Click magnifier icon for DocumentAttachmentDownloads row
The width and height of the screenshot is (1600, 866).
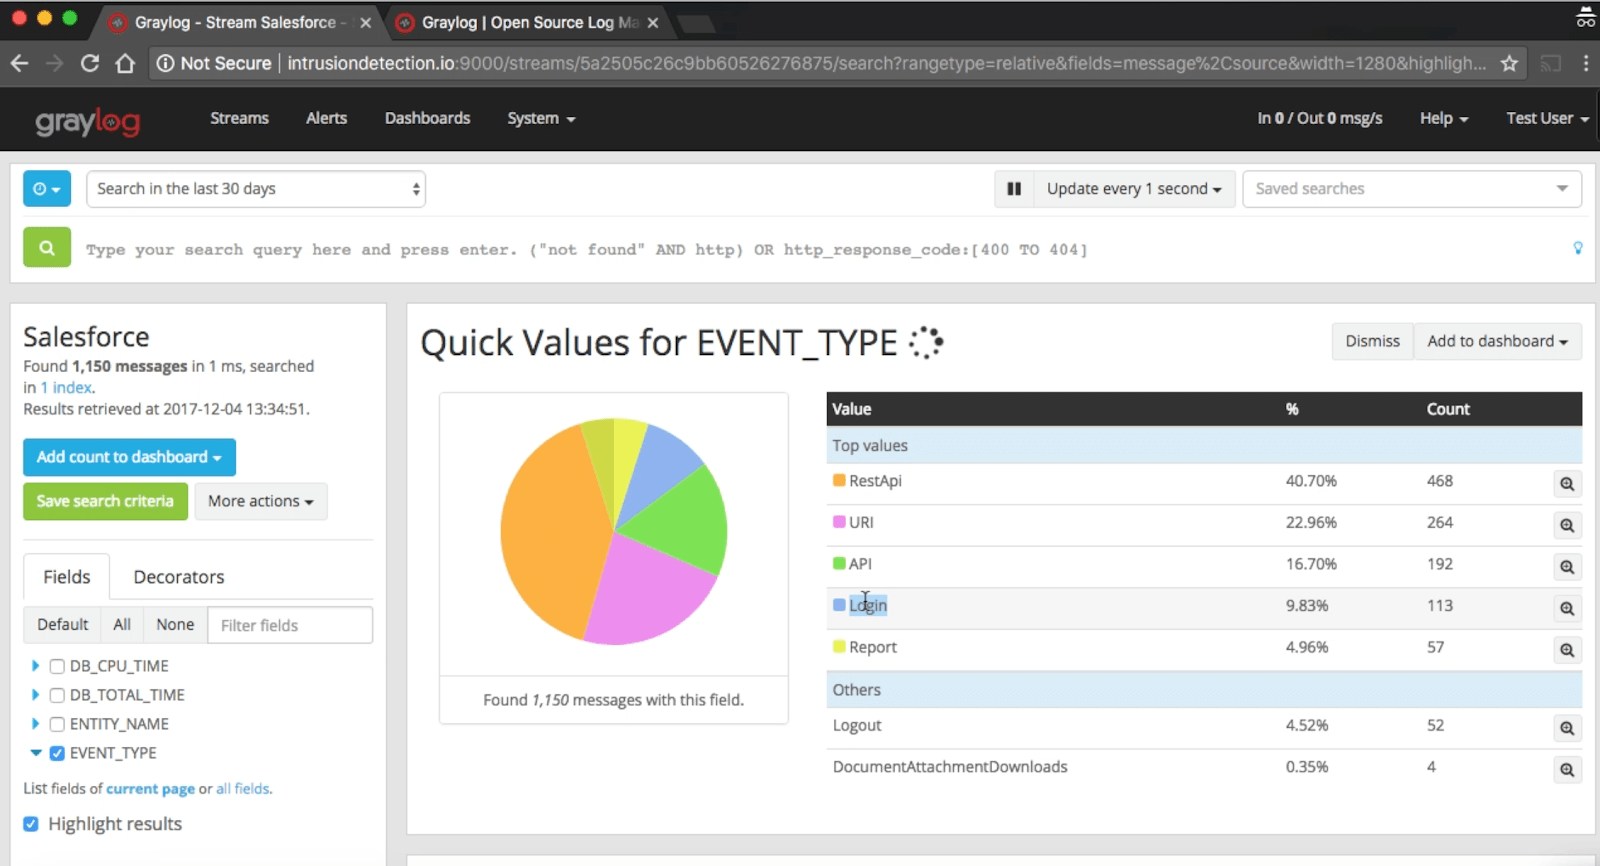coord(1567,770)
